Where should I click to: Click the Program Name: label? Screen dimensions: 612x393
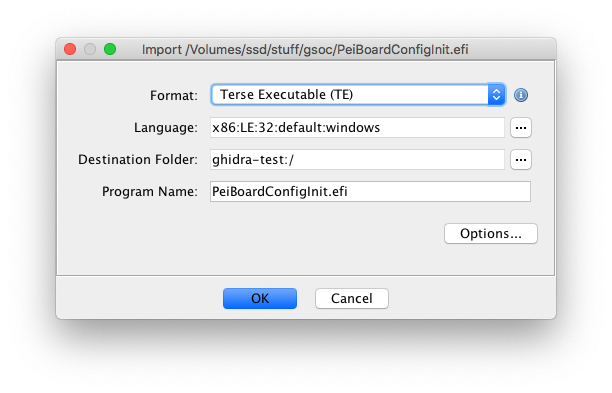click(150, 192)
